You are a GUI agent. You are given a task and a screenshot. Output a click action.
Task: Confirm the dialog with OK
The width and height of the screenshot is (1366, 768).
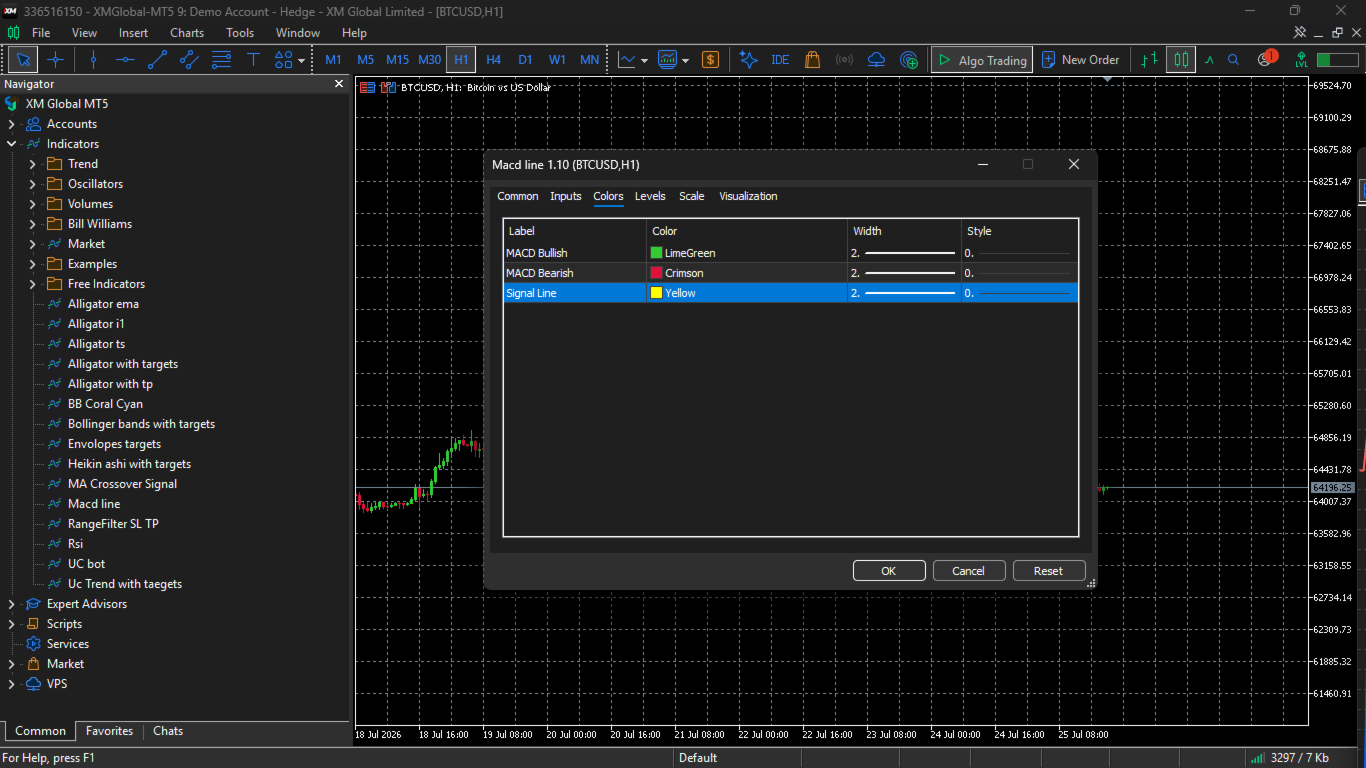pyautogui.click(x=889, y=571)
